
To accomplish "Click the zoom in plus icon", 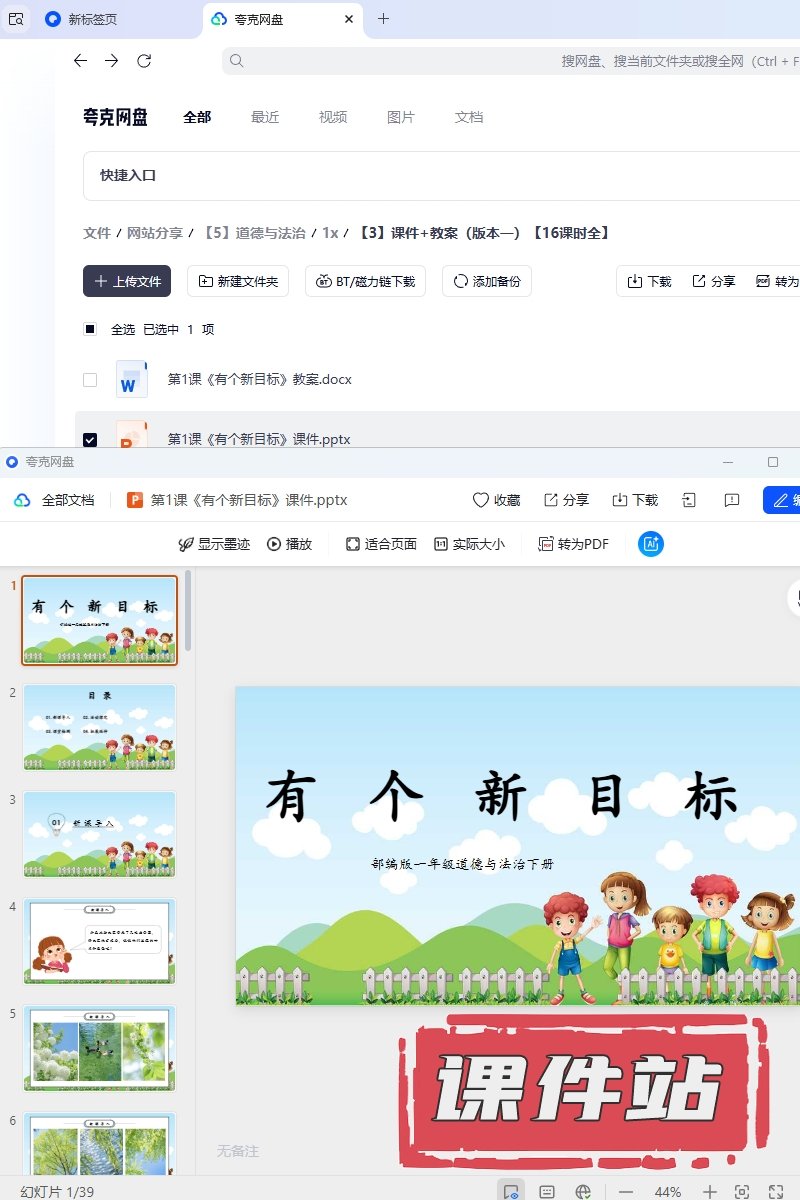I will click(709, 1191).
